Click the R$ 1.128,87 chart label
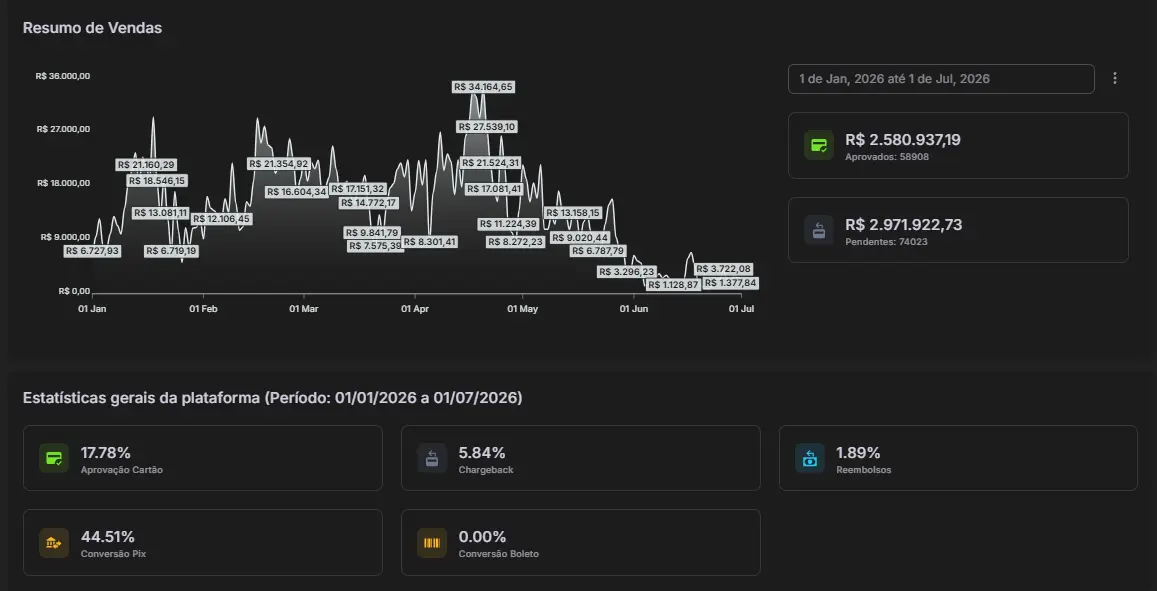Screen dimensions: 1157x591 [673, 285]
